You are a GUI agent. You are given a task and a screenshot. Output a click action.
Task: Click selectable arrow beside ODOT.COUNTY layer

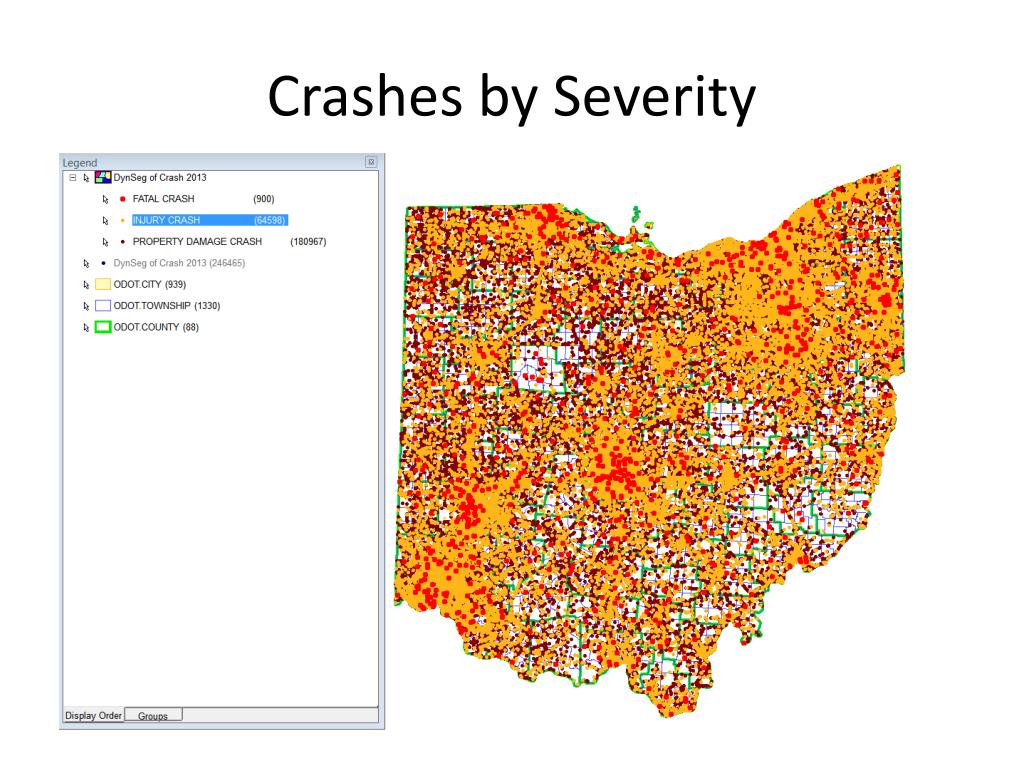(86, 328)
